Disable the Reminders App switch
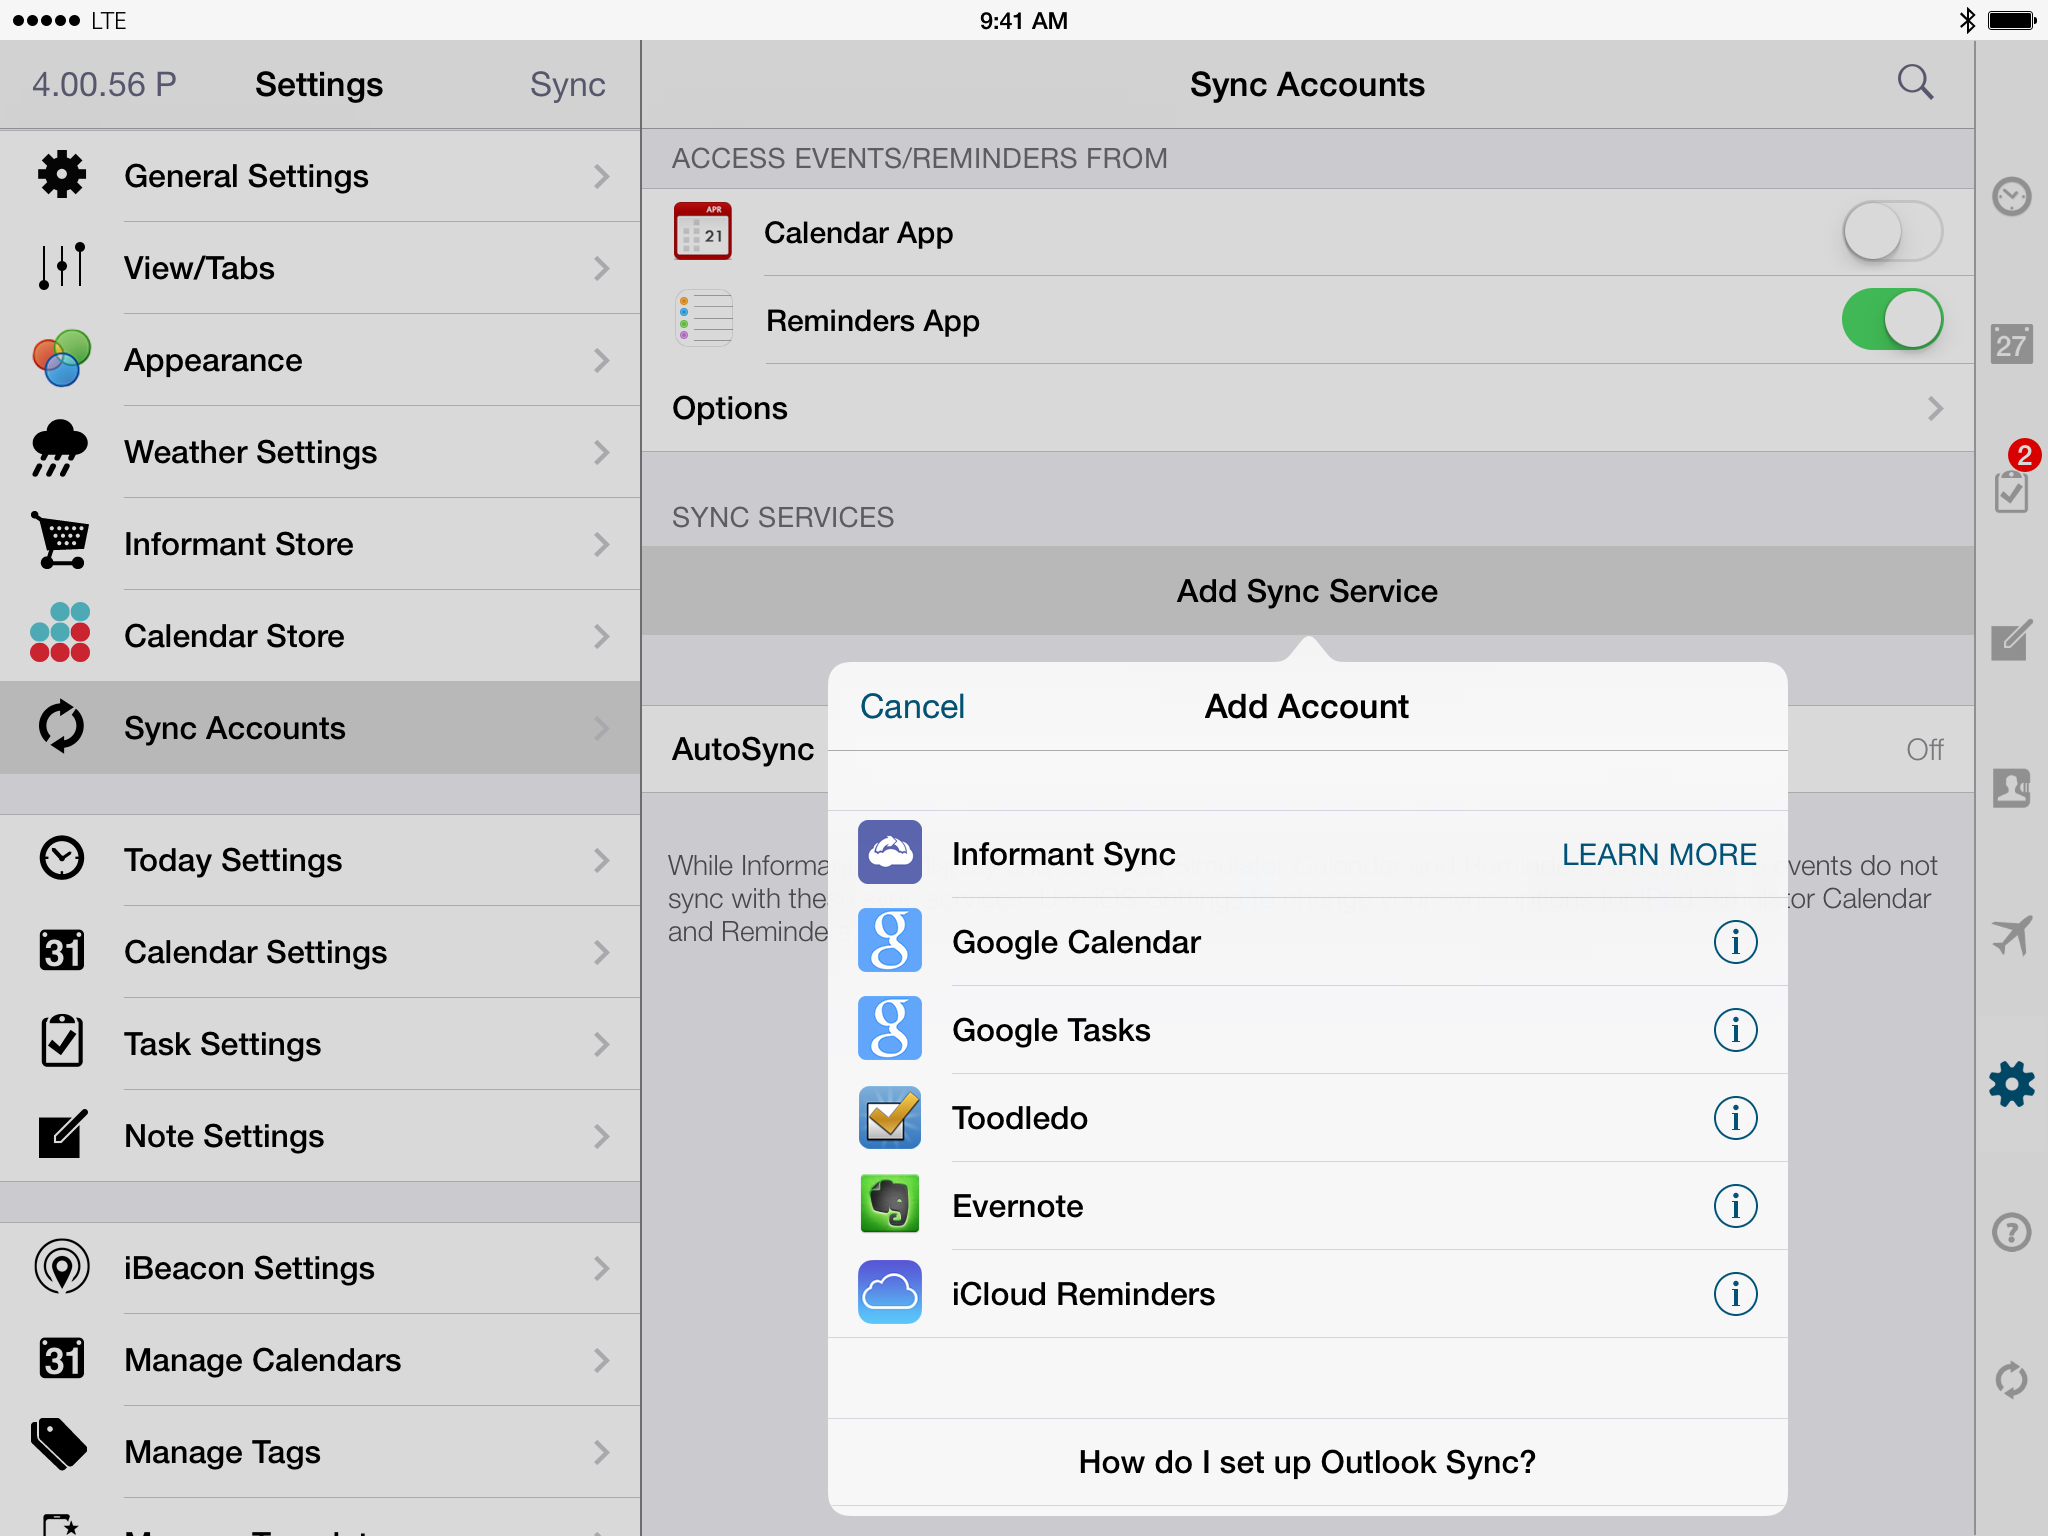Screen dimensions: 2048x1536 coord(1891,320)
